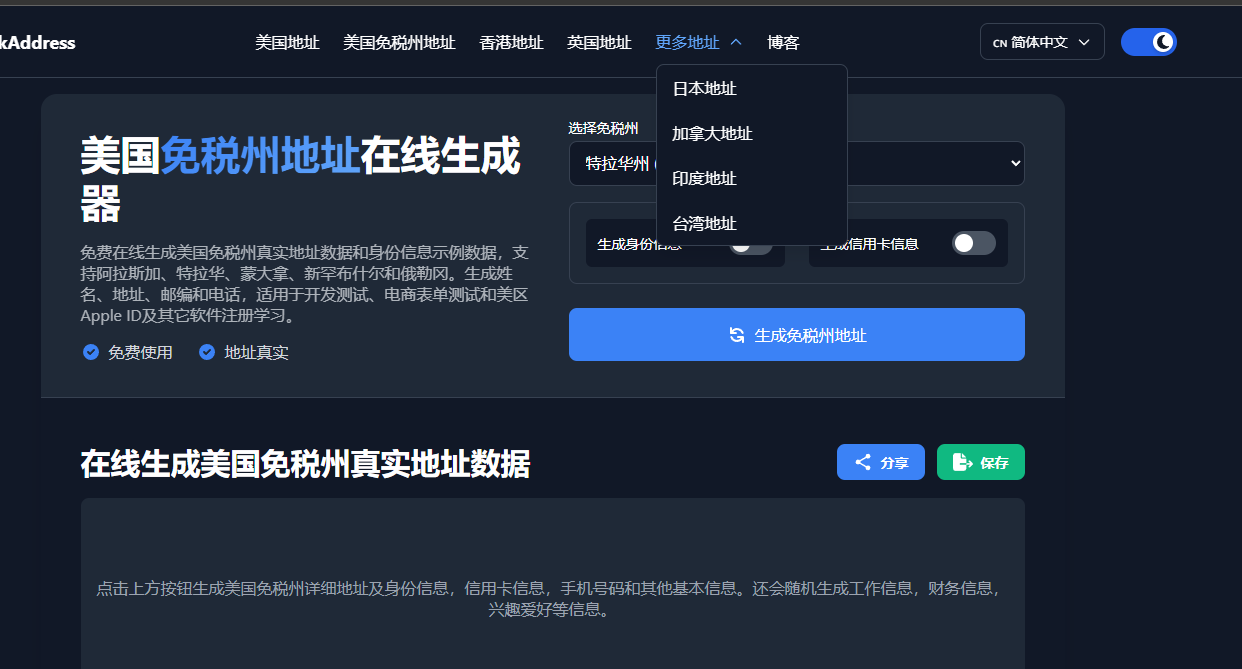Open the 博客 blog link

coord(783,42)
